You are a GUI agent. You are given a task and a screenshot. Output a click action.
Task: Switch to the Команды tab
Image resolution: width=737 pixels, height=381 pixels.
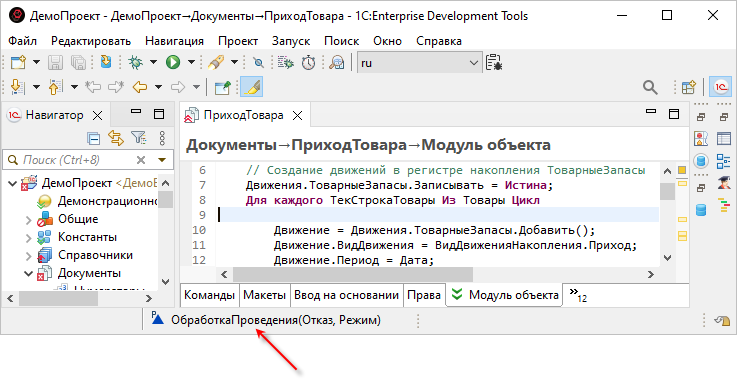pyautogui.click(x=209, y=295)
